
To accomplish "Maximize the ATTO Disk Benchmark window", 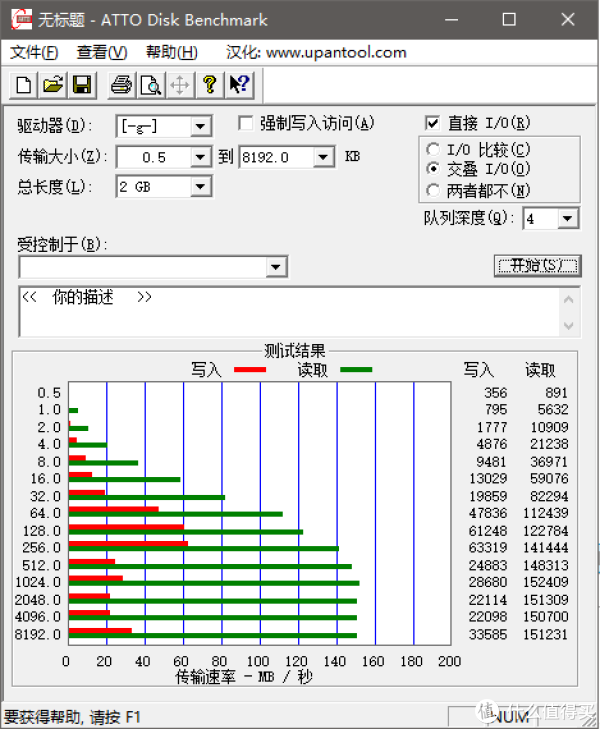I will point(509,20).
